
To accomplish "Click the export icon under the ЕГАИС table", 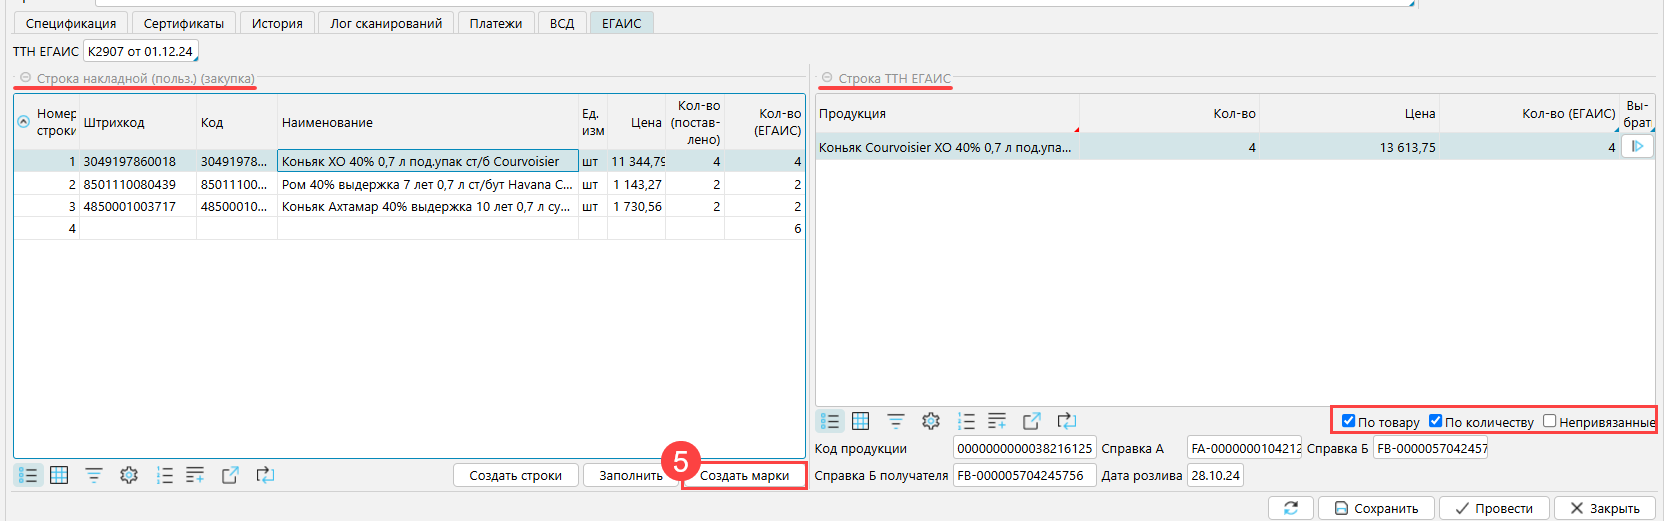I will [1031, 421].
